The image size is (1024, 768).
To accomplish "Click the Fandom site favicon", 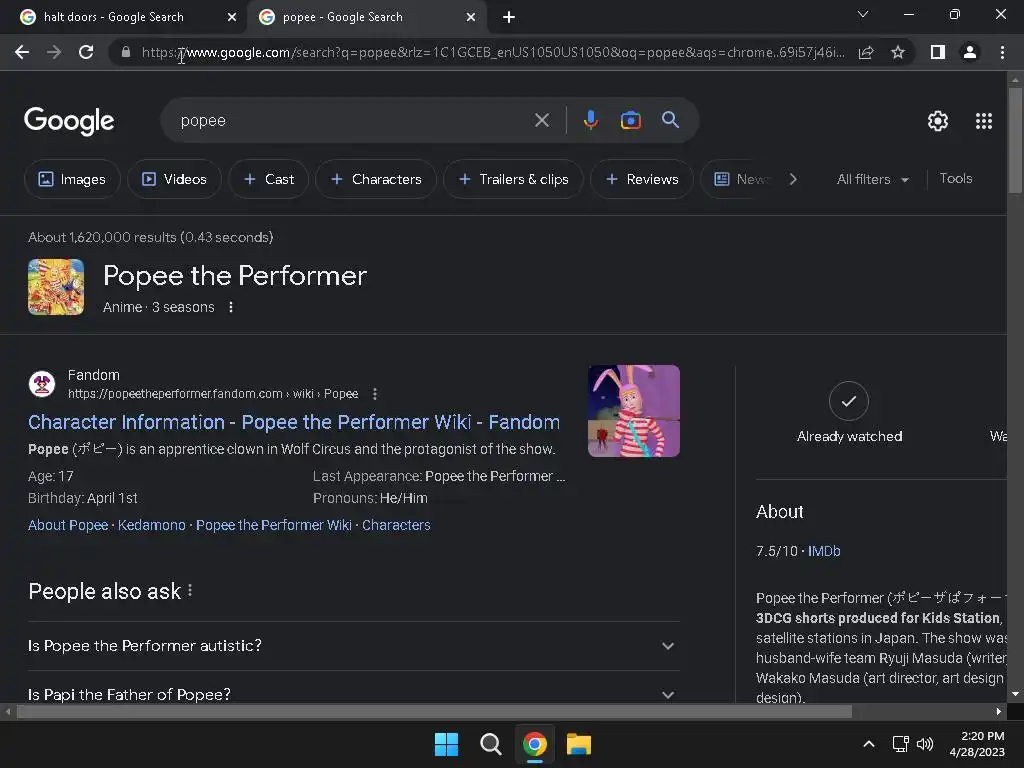I will (x=42, y=384).
